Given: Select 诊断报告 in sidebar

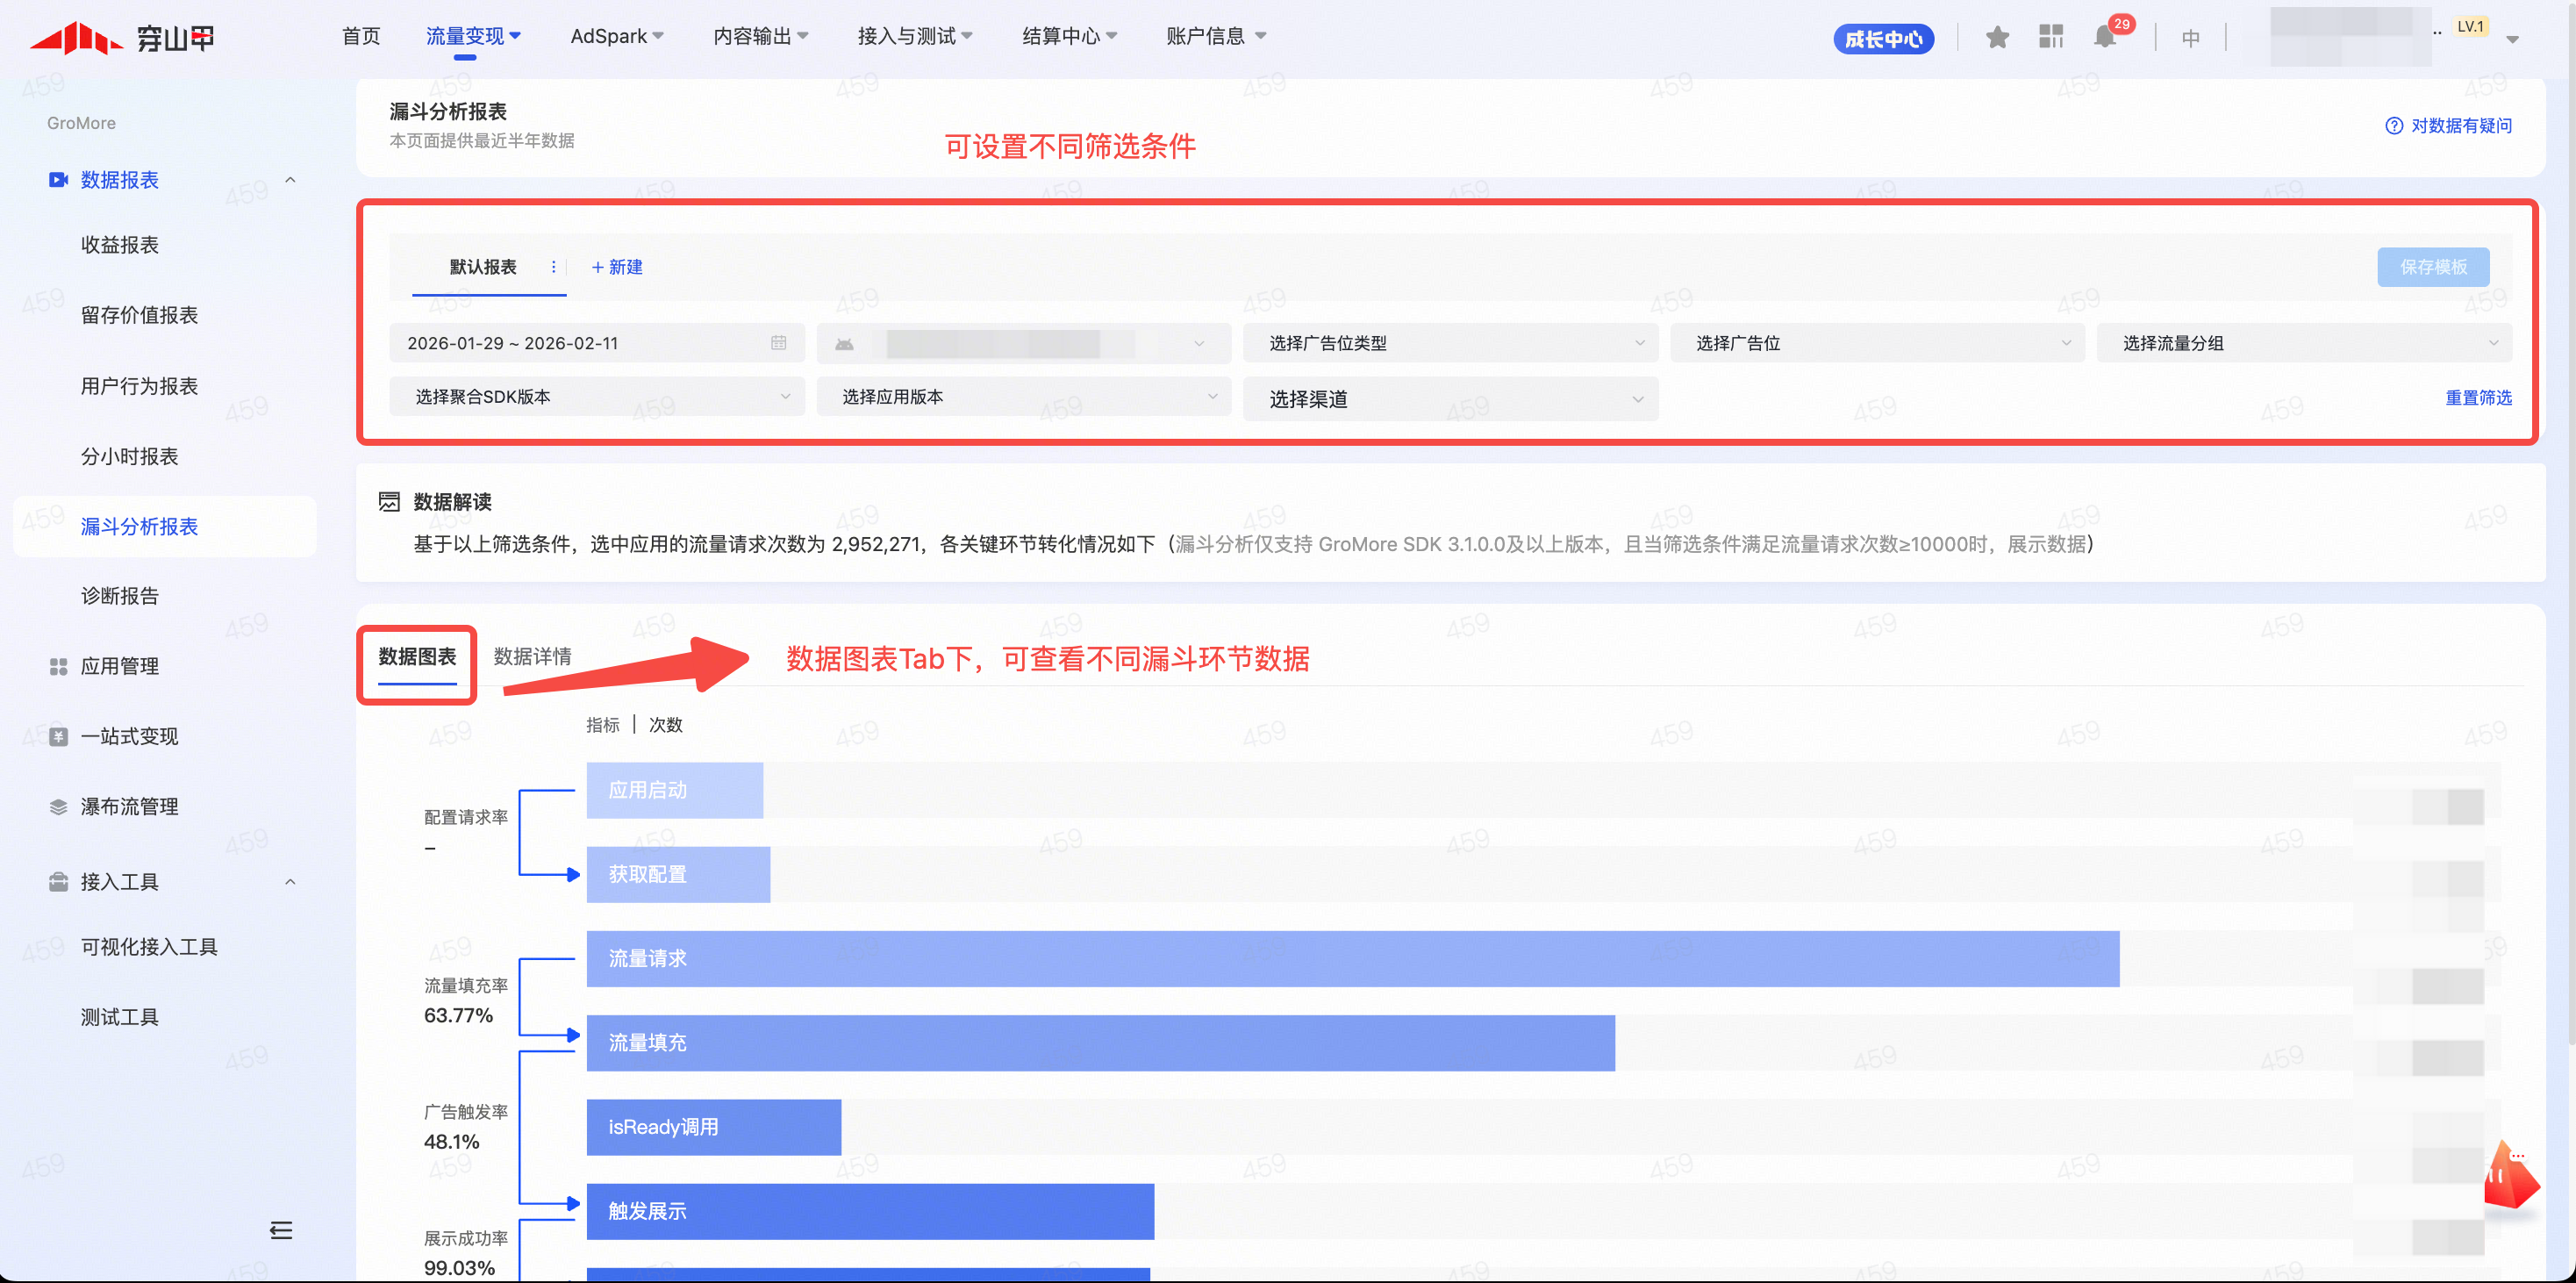Looking at the screenshot, I should 120,596.
